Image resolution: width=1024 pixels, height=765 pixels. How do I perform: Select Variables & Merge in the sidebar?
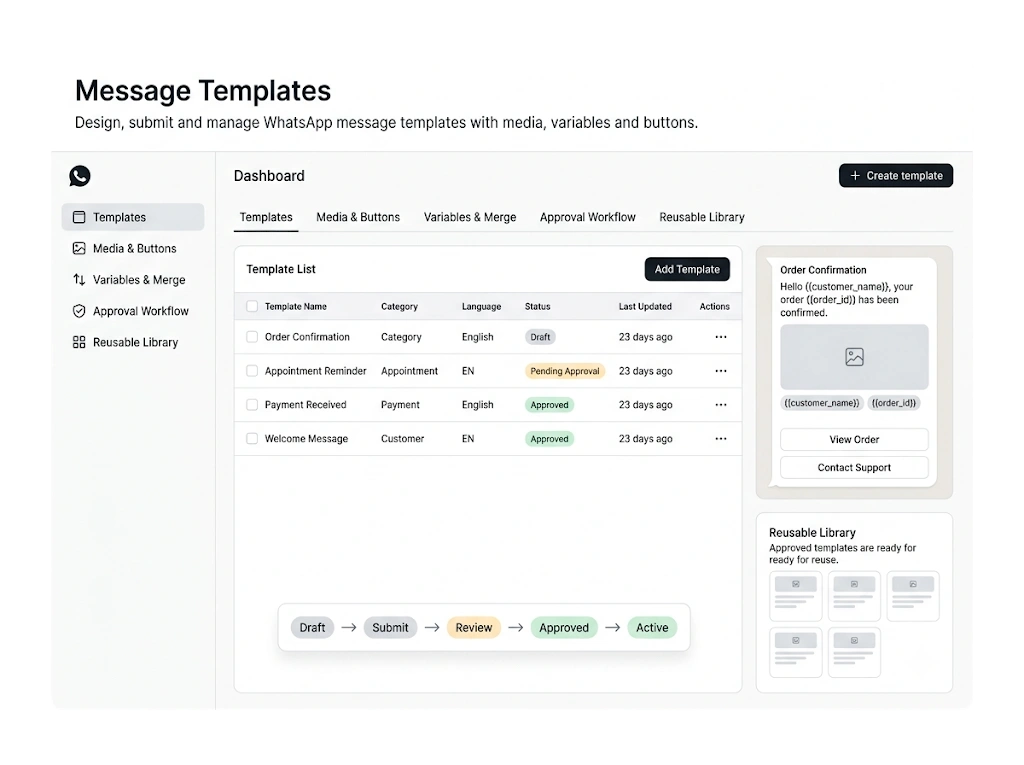pos(133,280)
